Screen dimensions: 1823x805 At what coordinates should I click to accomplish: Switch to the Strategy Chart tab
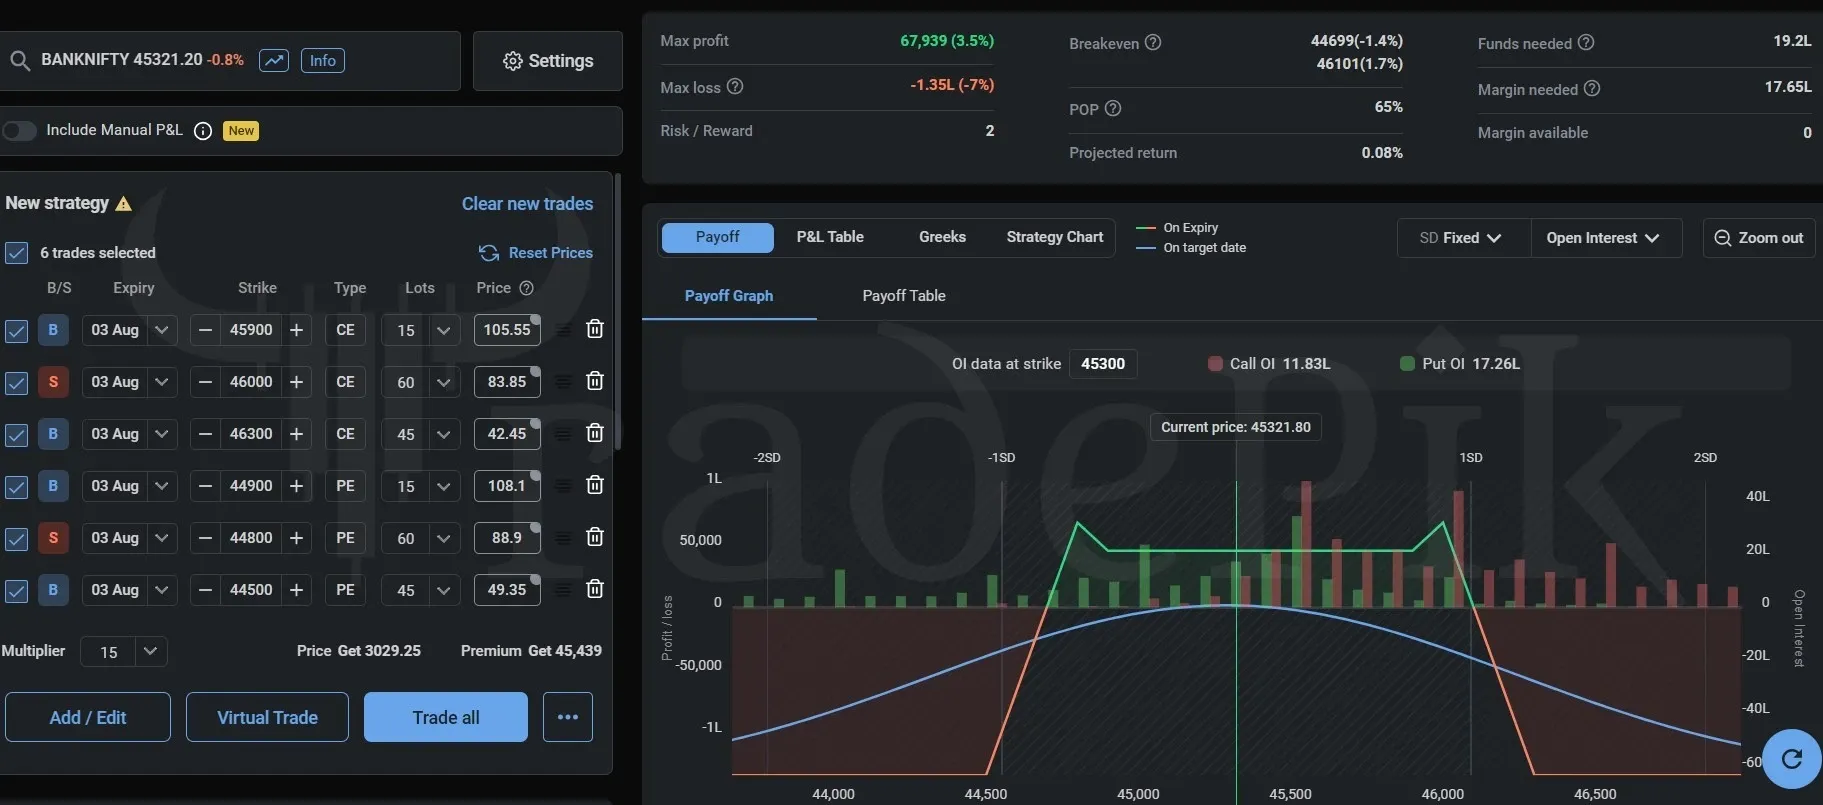tap(1055, 237)
